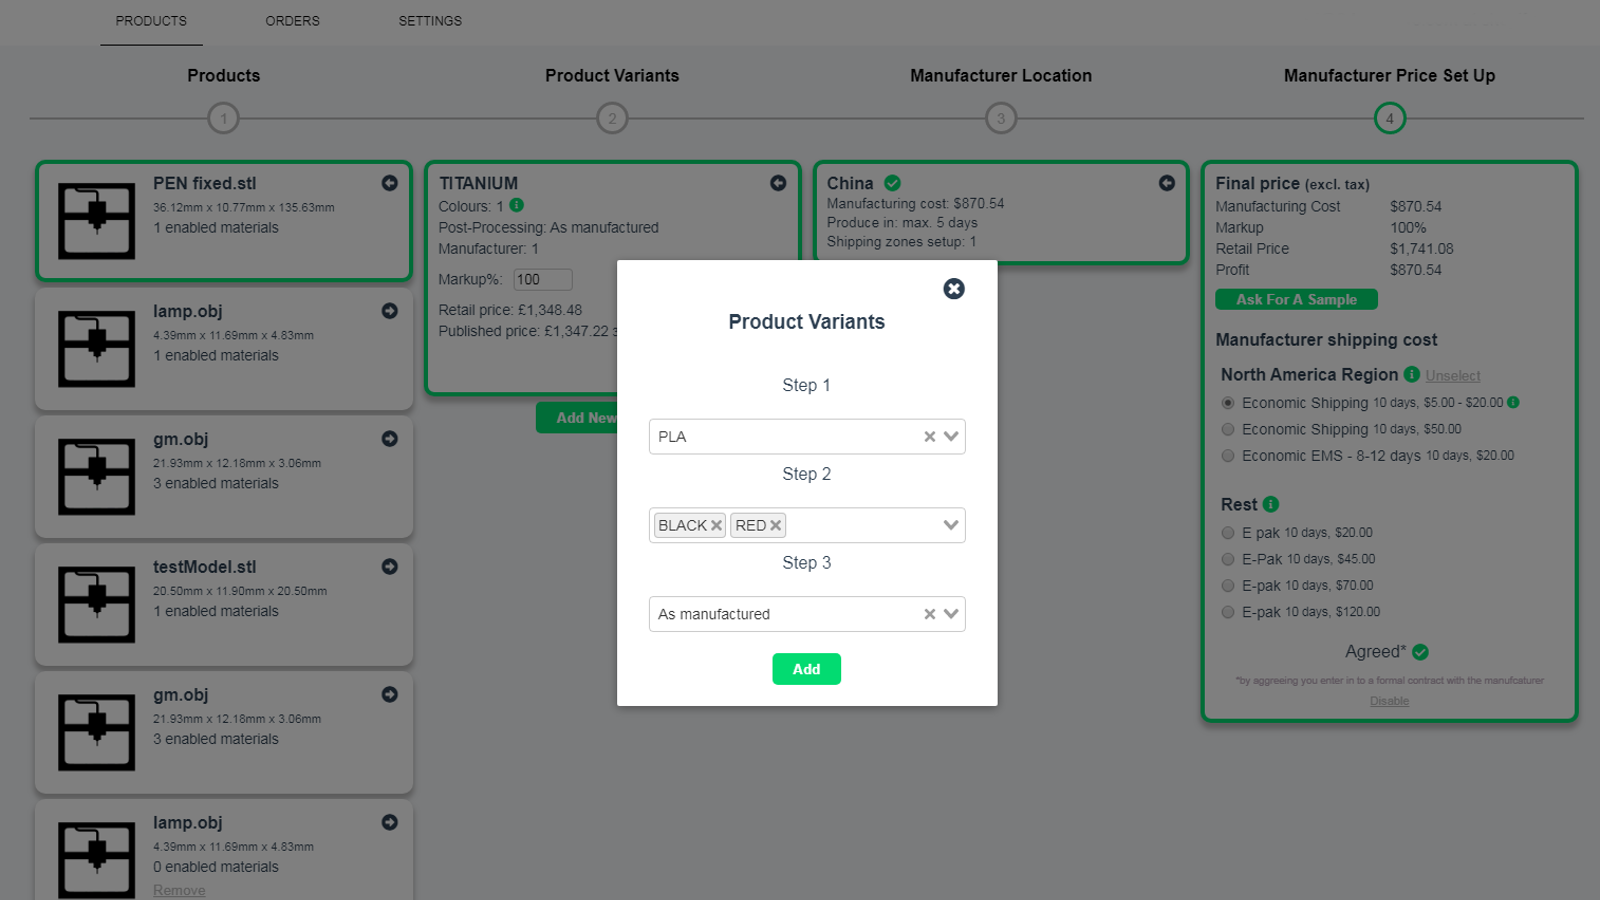
Task: Click arrow icon on China manufacturer card
Action: click(x=1167, y=183)
